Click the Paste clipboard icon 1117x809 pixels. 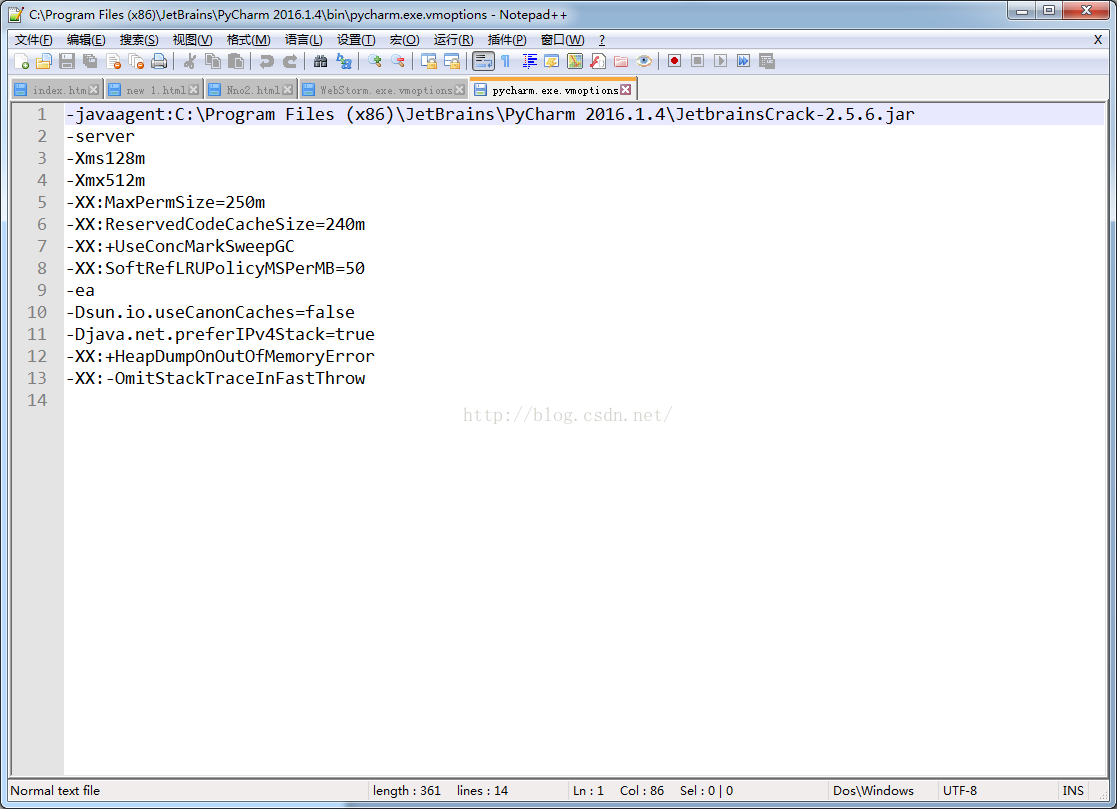[x=236, y=62]
